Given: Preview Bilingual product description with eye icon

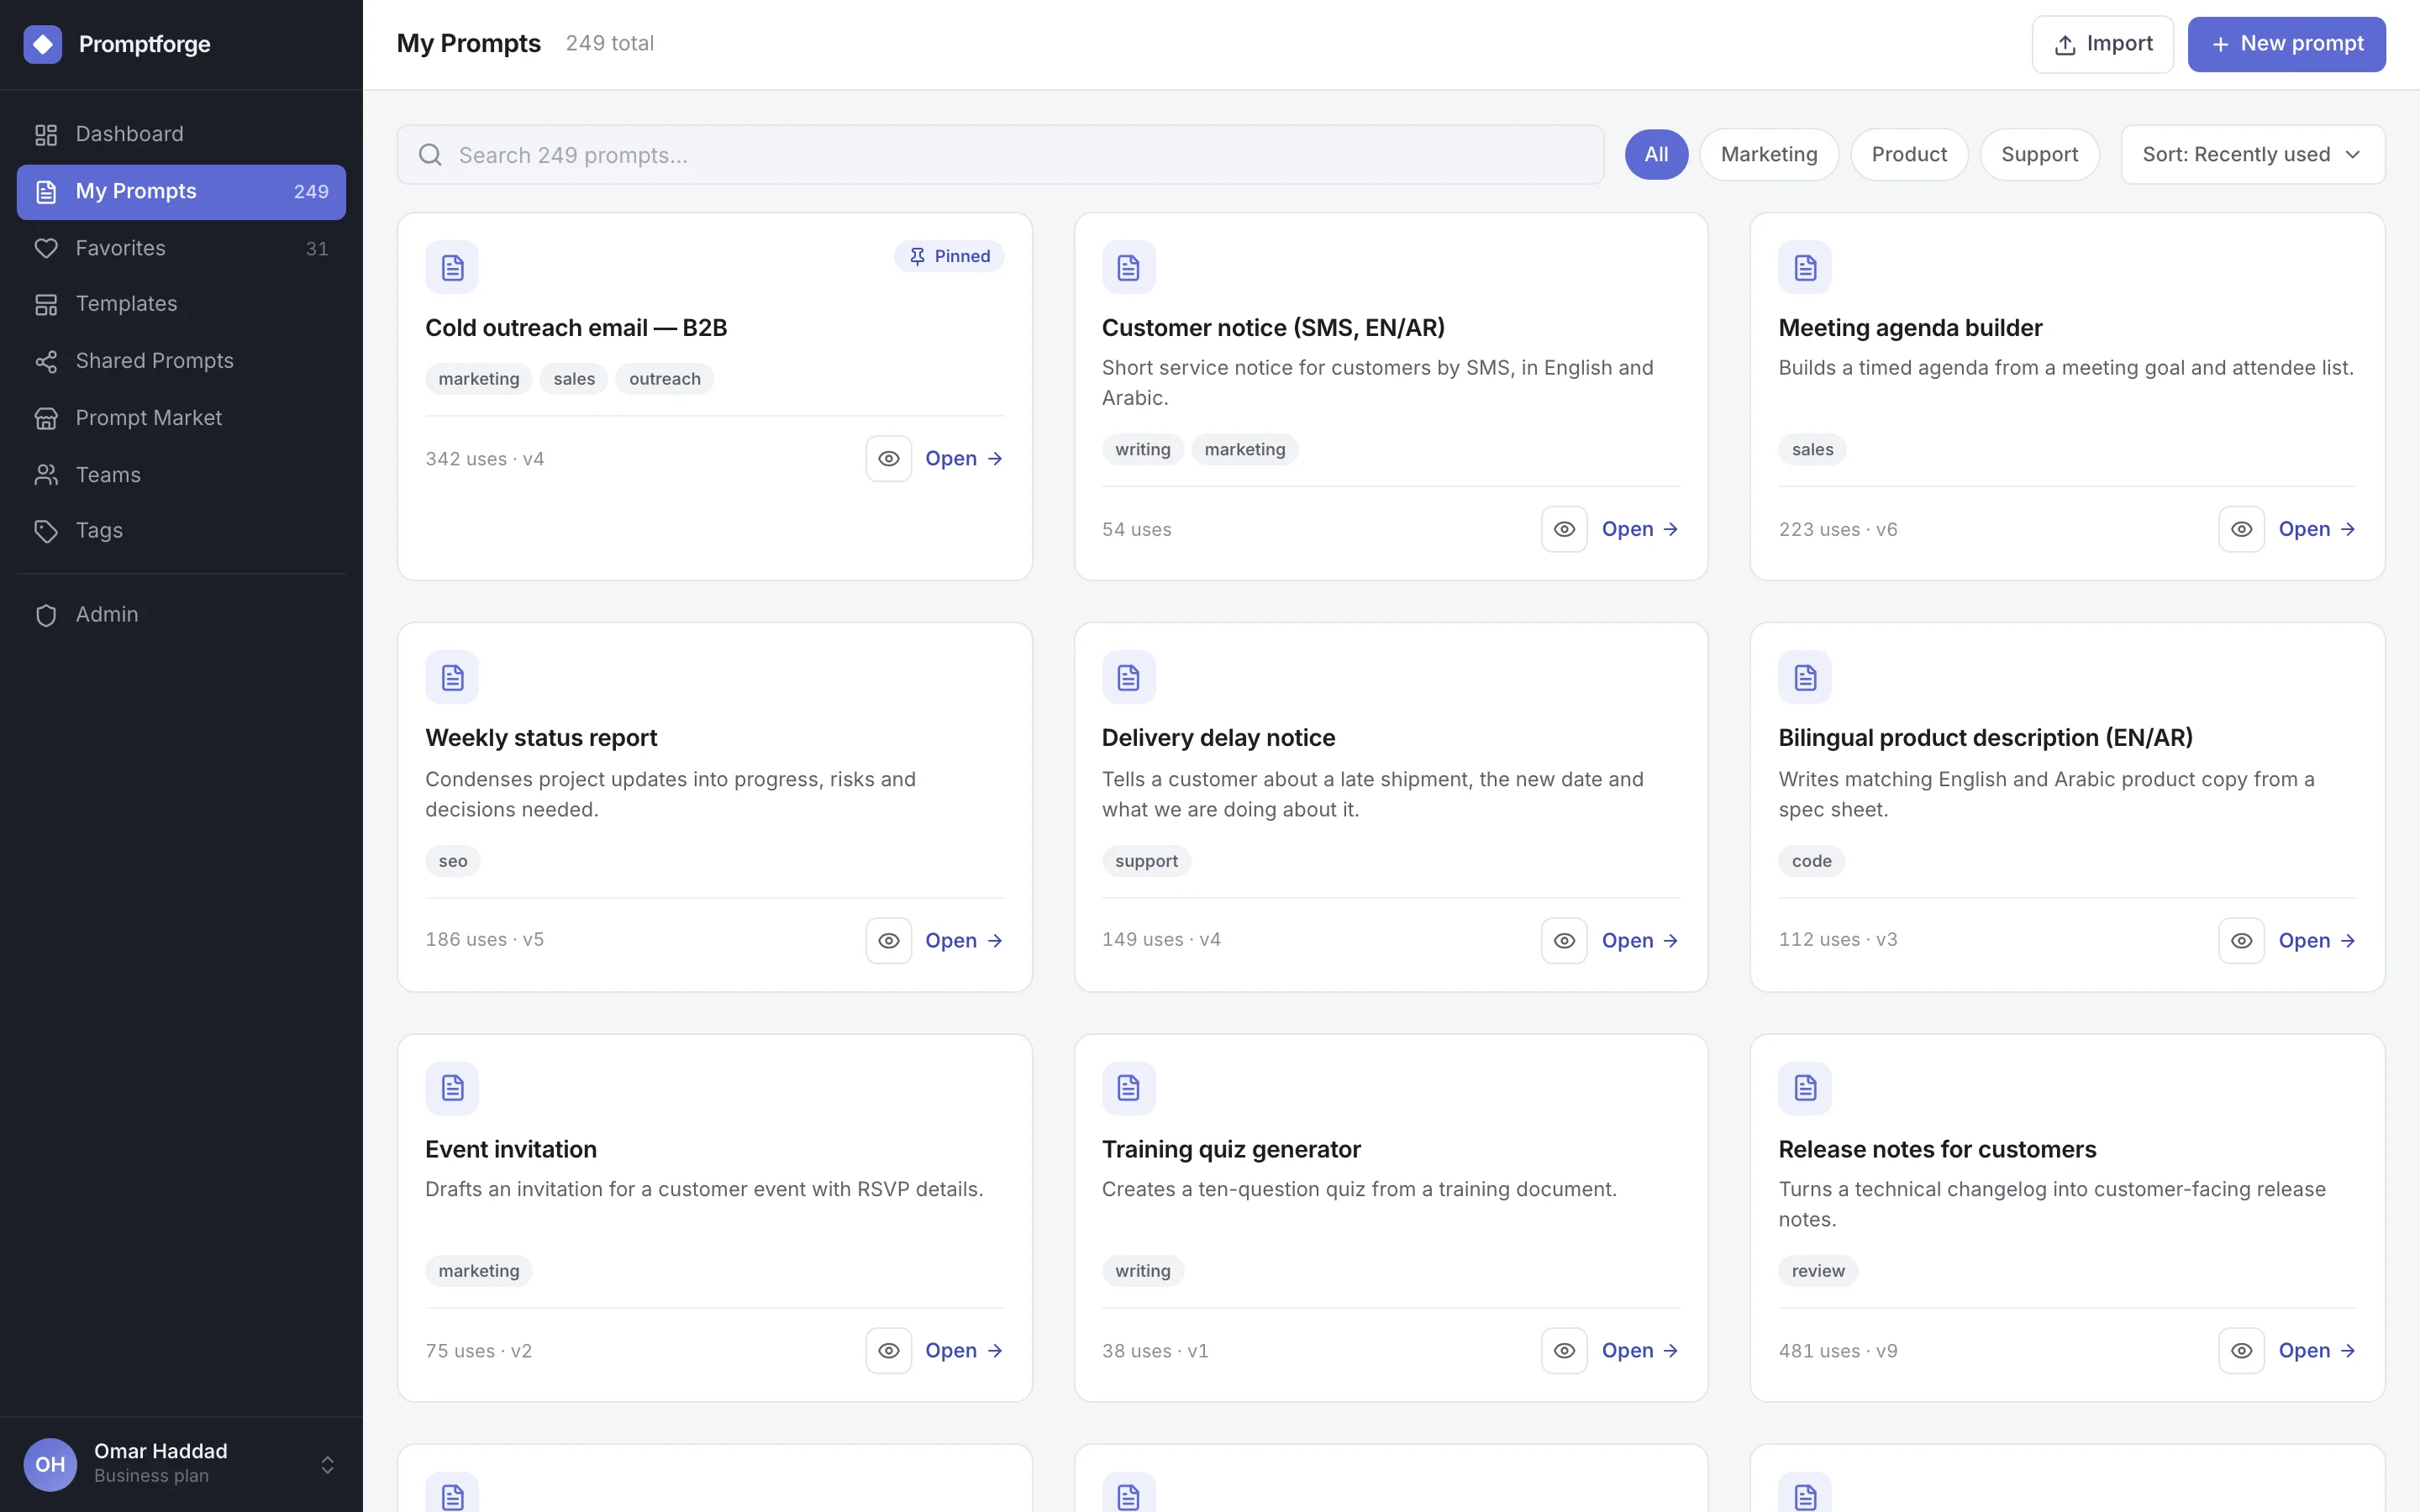Looking at the screenshot, I should coord(2241,941).
